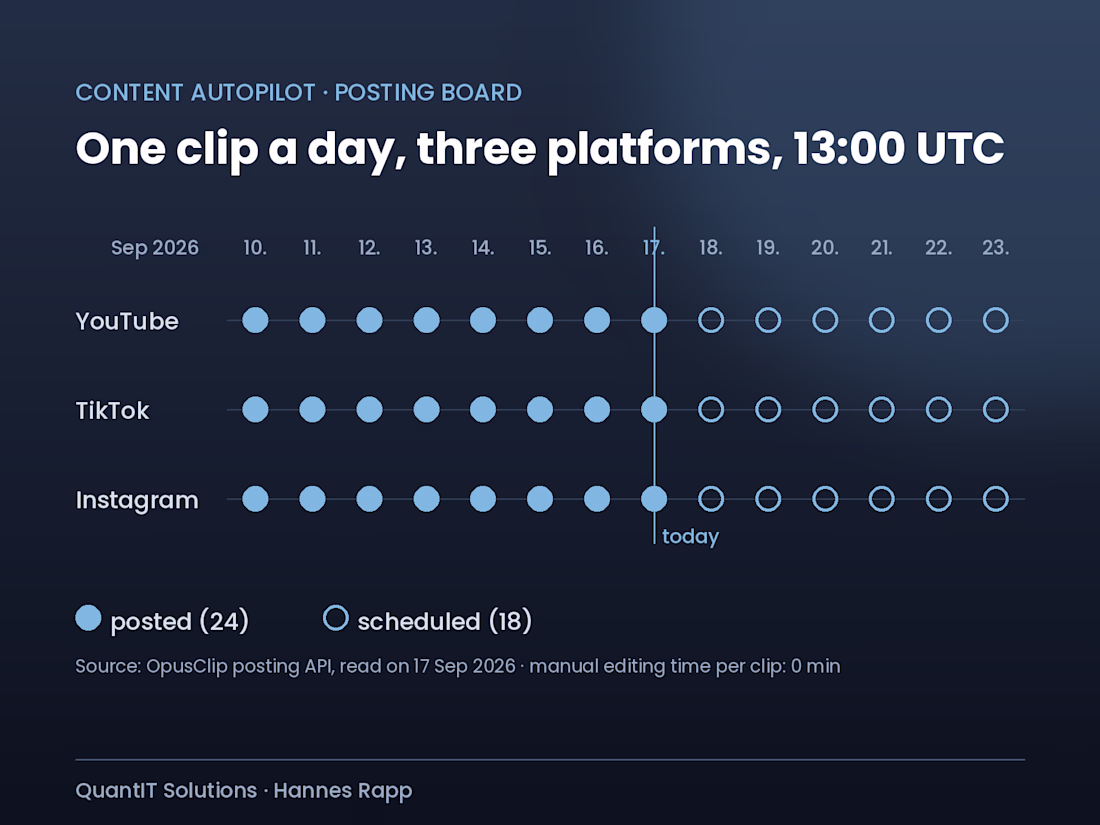This screenshot has width=1100, height=825.
Task: Click the today marker label
Action: (690, 537)
